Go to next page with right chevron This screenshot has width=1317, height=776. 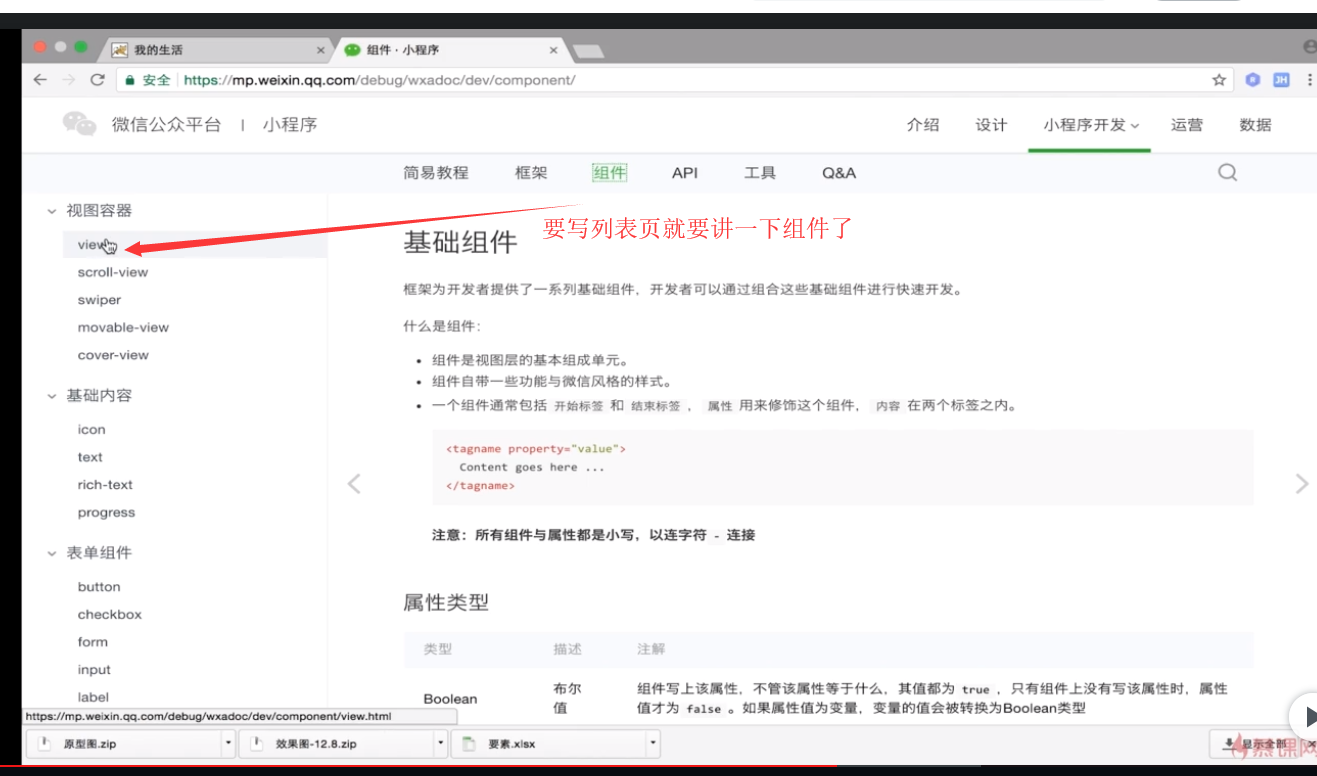coord(1301,483)
